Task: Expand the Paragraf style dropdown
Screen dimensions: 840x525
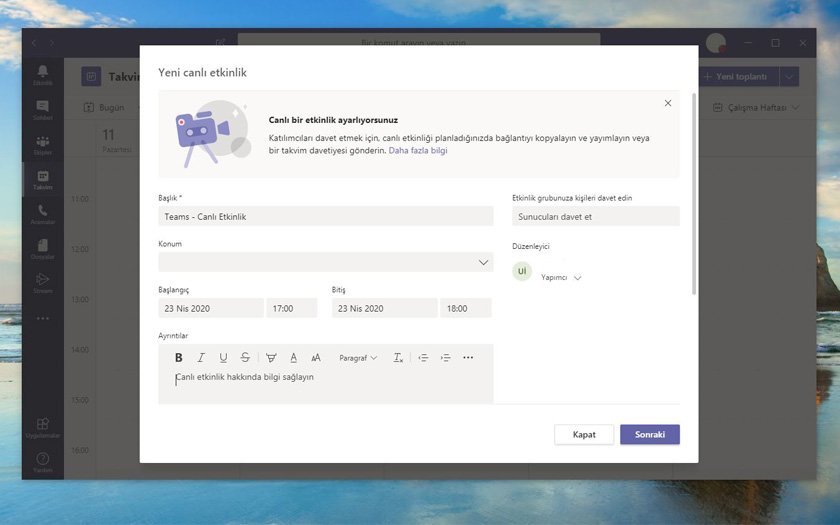Action: [x=358, y=358]
